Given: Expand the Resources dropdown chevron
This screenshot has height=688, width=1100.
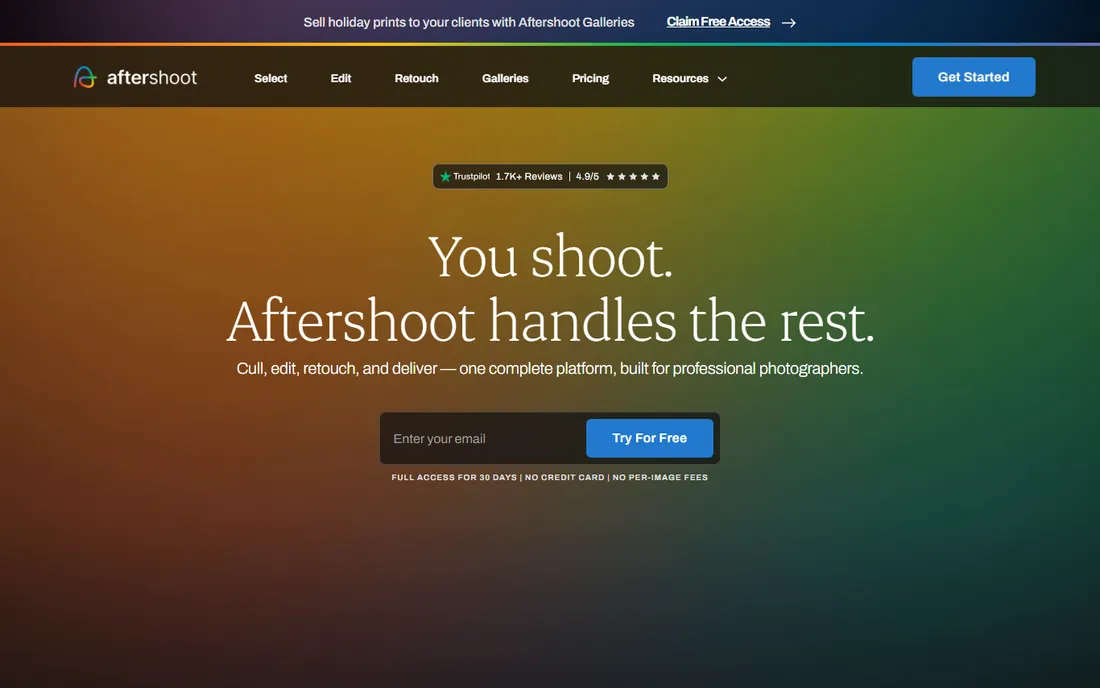Looking at the screenshot, I should tap(722, 79).
